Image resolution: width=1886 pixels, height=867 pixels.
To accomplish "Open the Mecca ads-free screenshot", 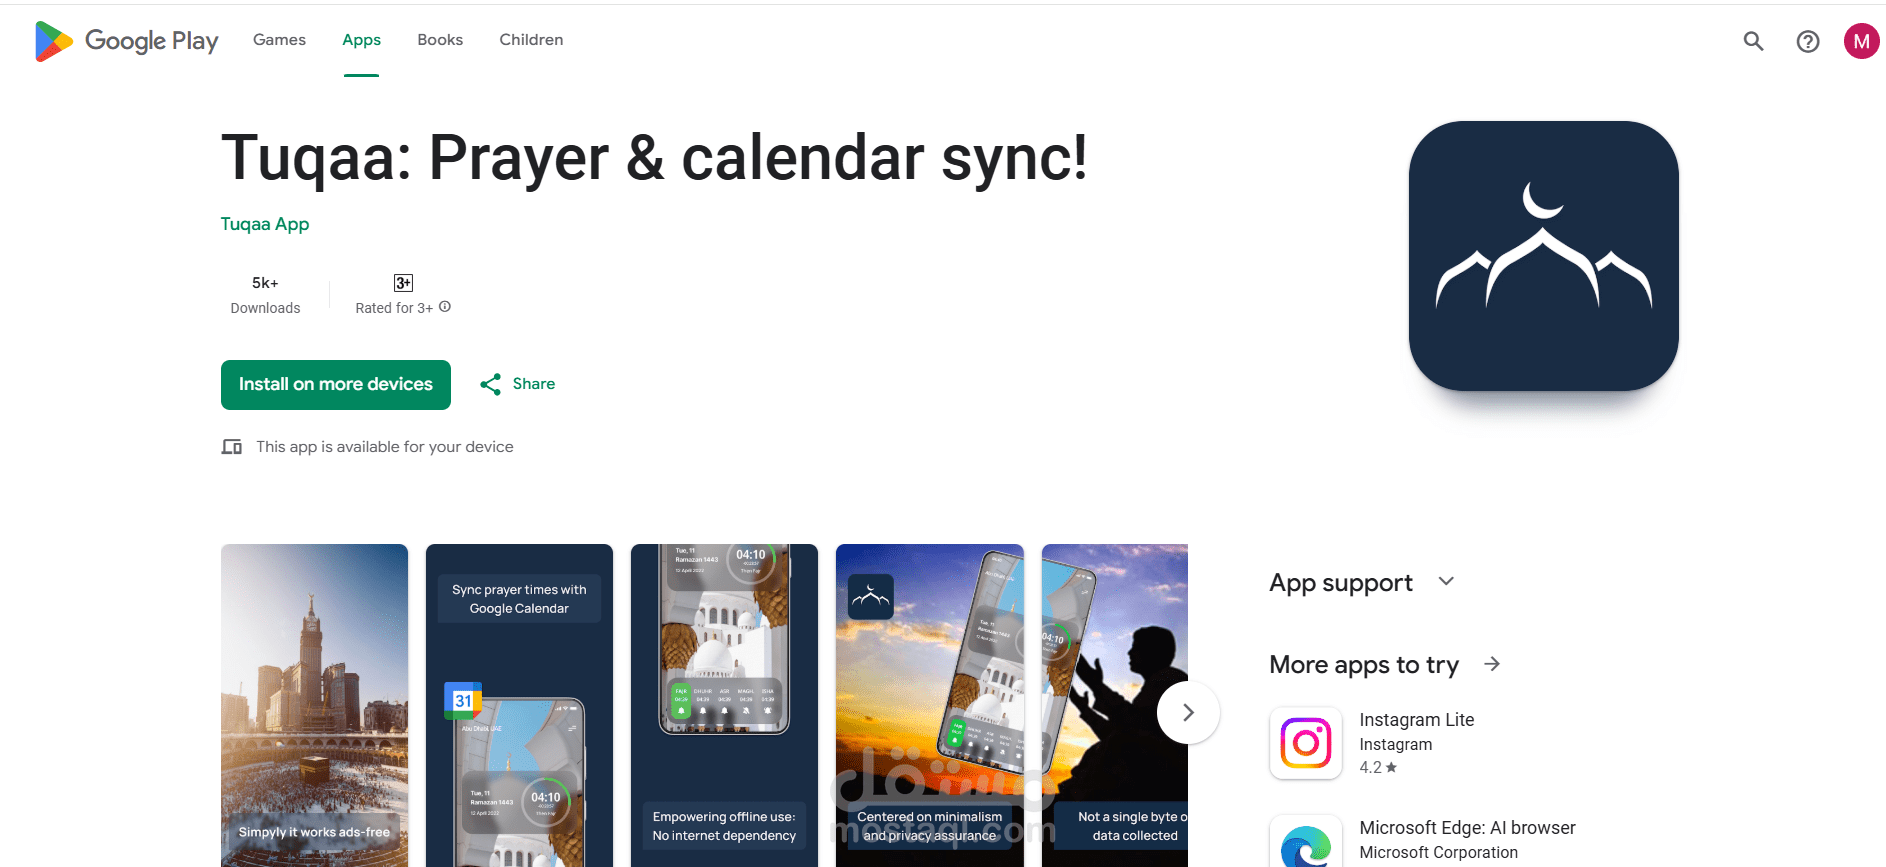I will click(314, 705).
